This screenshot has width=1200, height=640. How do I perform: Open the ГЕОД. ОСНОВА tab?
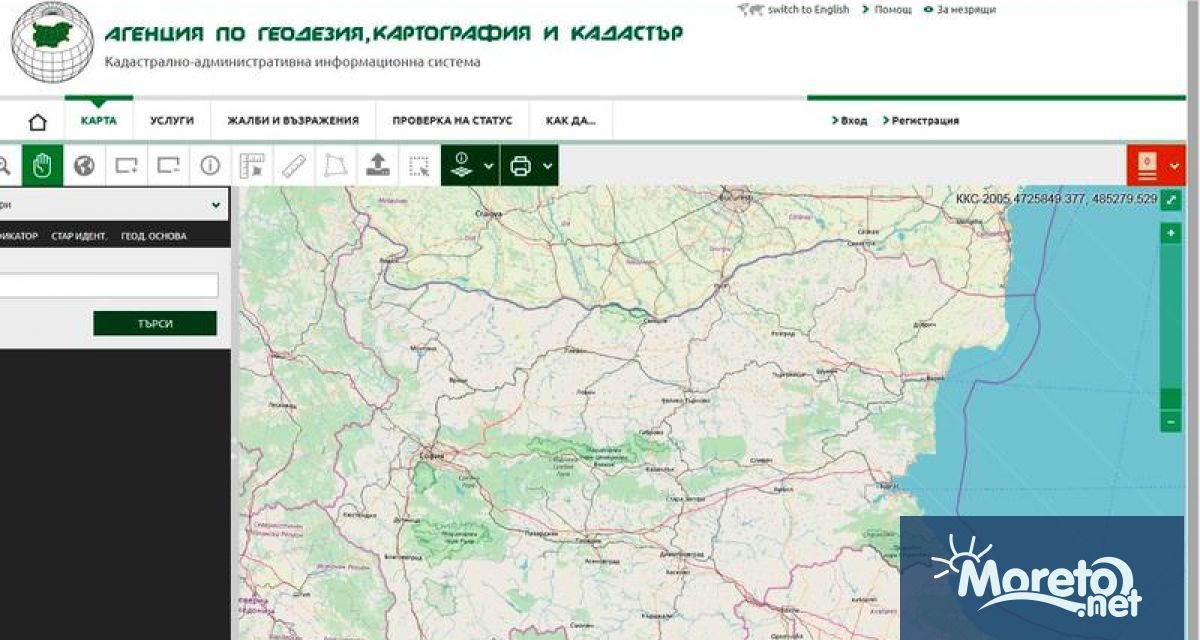153,236
